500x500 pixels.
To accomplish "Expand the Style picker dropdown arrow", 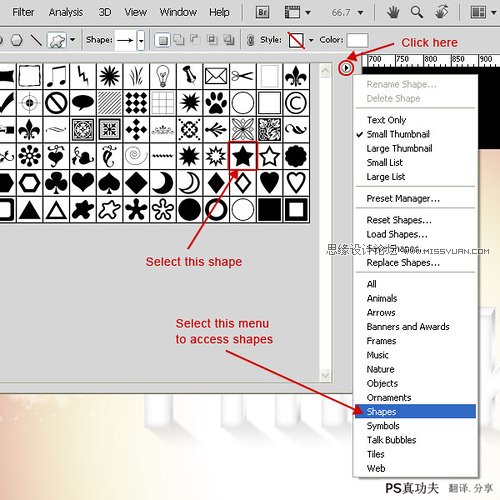I will 311,40.
